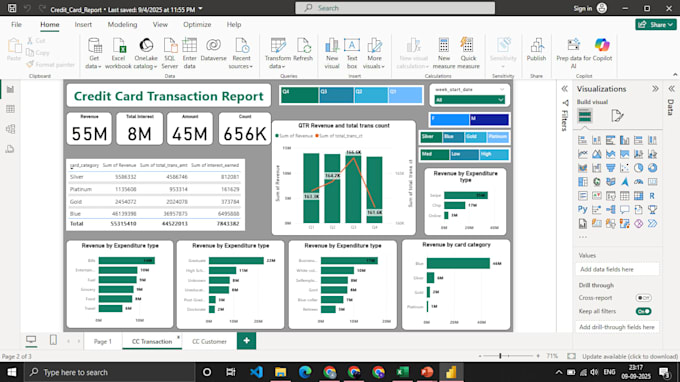Select the Med income slicer tile
This screenshot has height=382, width=680.
435,154
